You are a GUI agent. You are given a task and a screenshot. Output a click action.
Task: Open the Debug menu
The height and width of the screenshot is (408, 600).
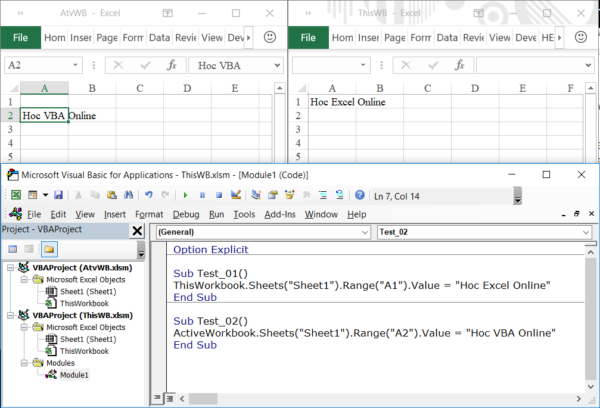(x=186, y=214)
